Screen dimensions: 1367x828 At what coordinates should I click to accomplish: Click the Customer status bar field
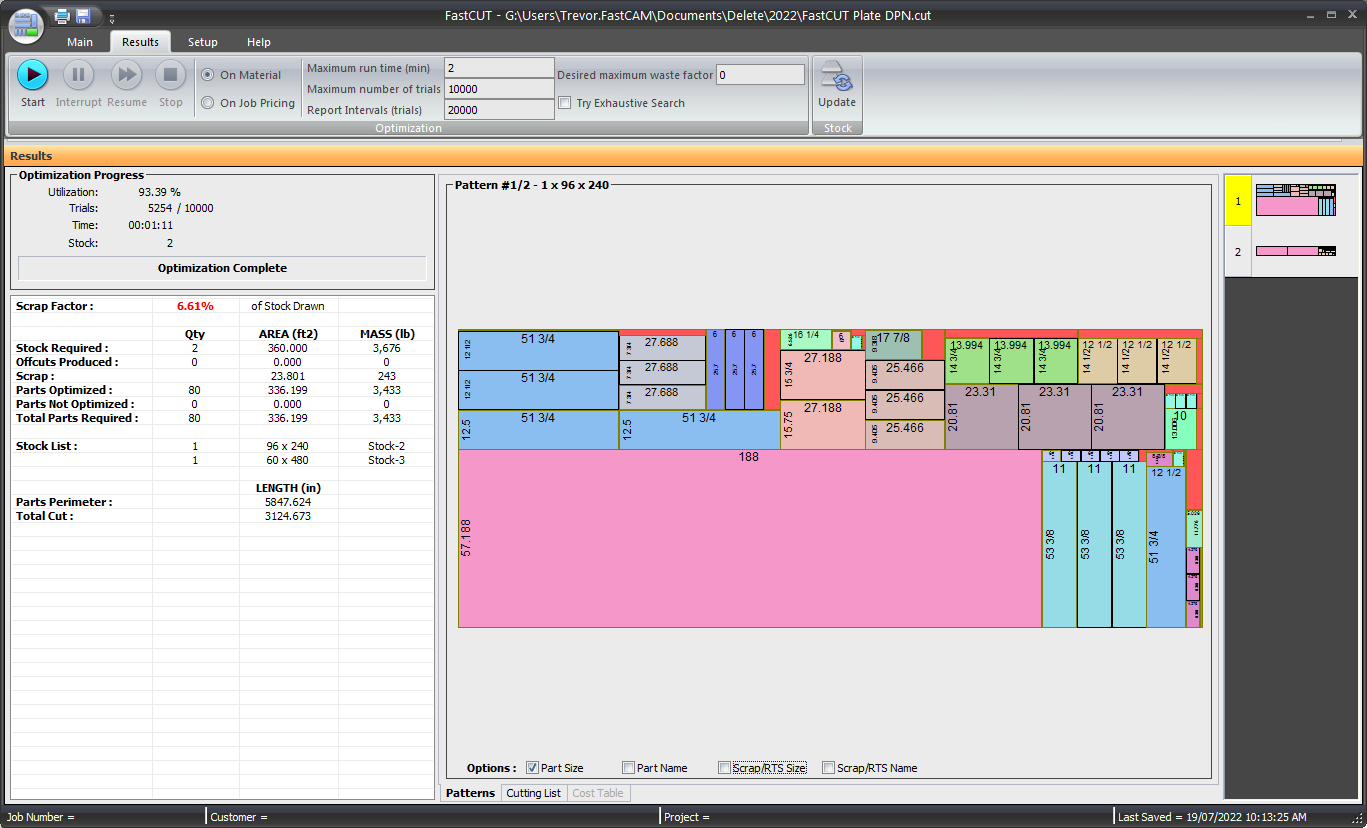point(432,817)
